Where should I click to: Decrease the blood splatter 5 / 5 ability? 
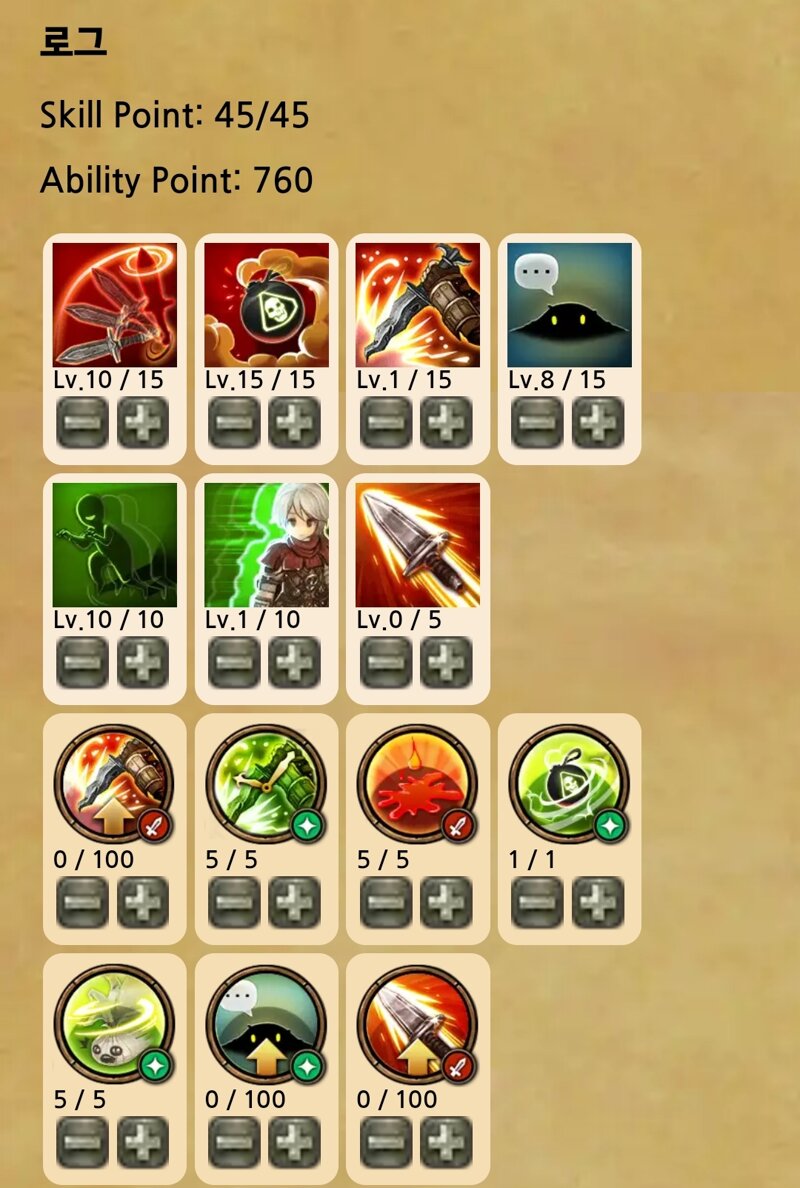[x=386, y=902]
